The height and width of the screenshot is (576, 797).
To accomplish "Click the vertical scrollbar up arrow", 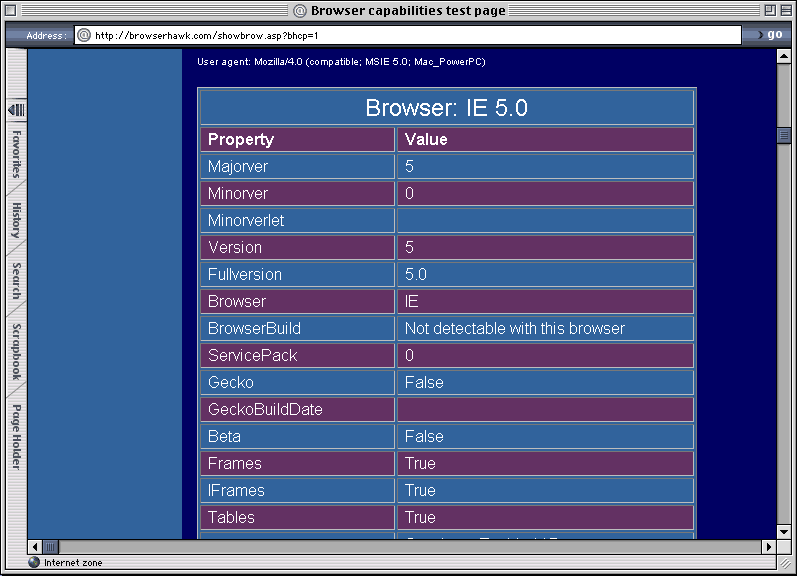I will coord(785,57).
